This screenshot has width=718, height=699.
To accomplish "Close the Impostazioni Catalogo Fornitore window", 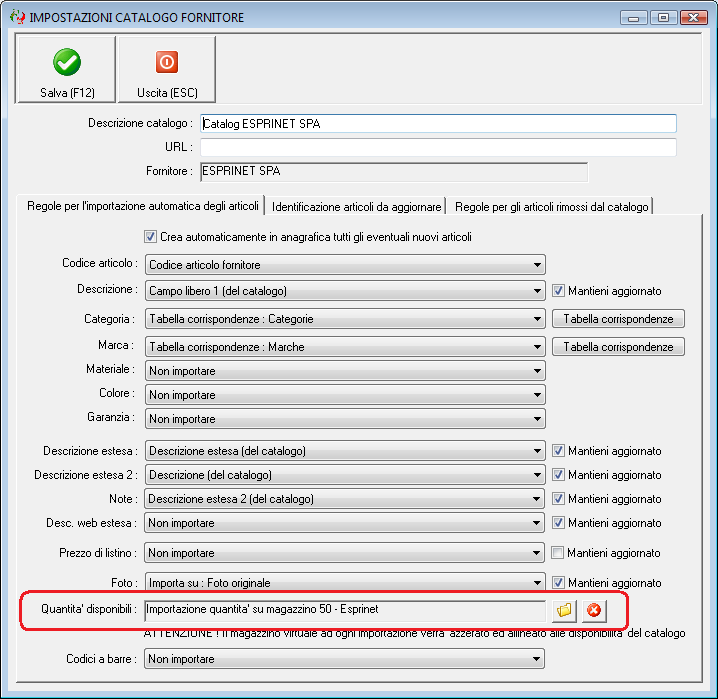I will click(x=693, y=18).
